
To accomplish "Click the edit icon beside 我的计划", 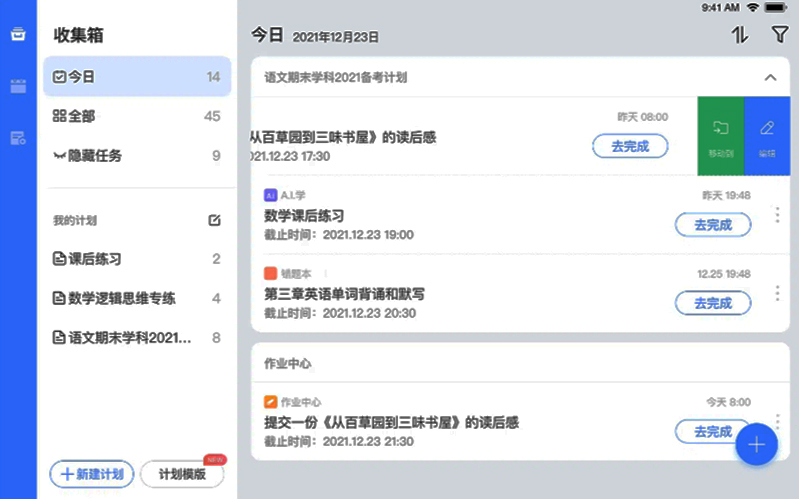I will (214, 220).
